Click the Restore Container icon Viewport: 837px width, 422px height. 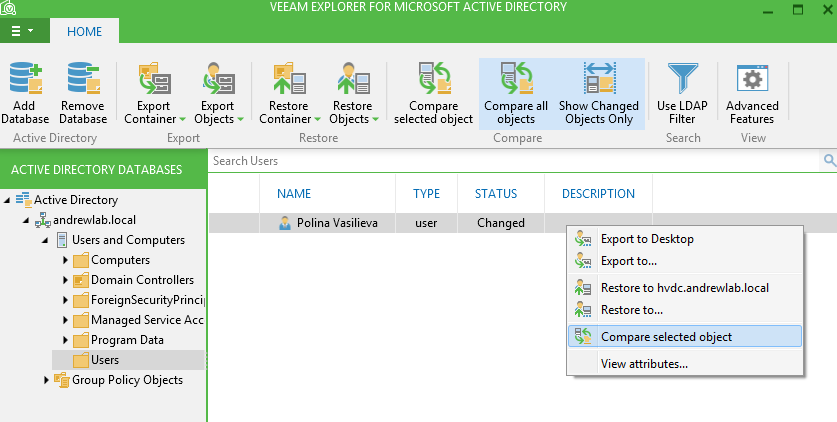[x=289, y=78]
